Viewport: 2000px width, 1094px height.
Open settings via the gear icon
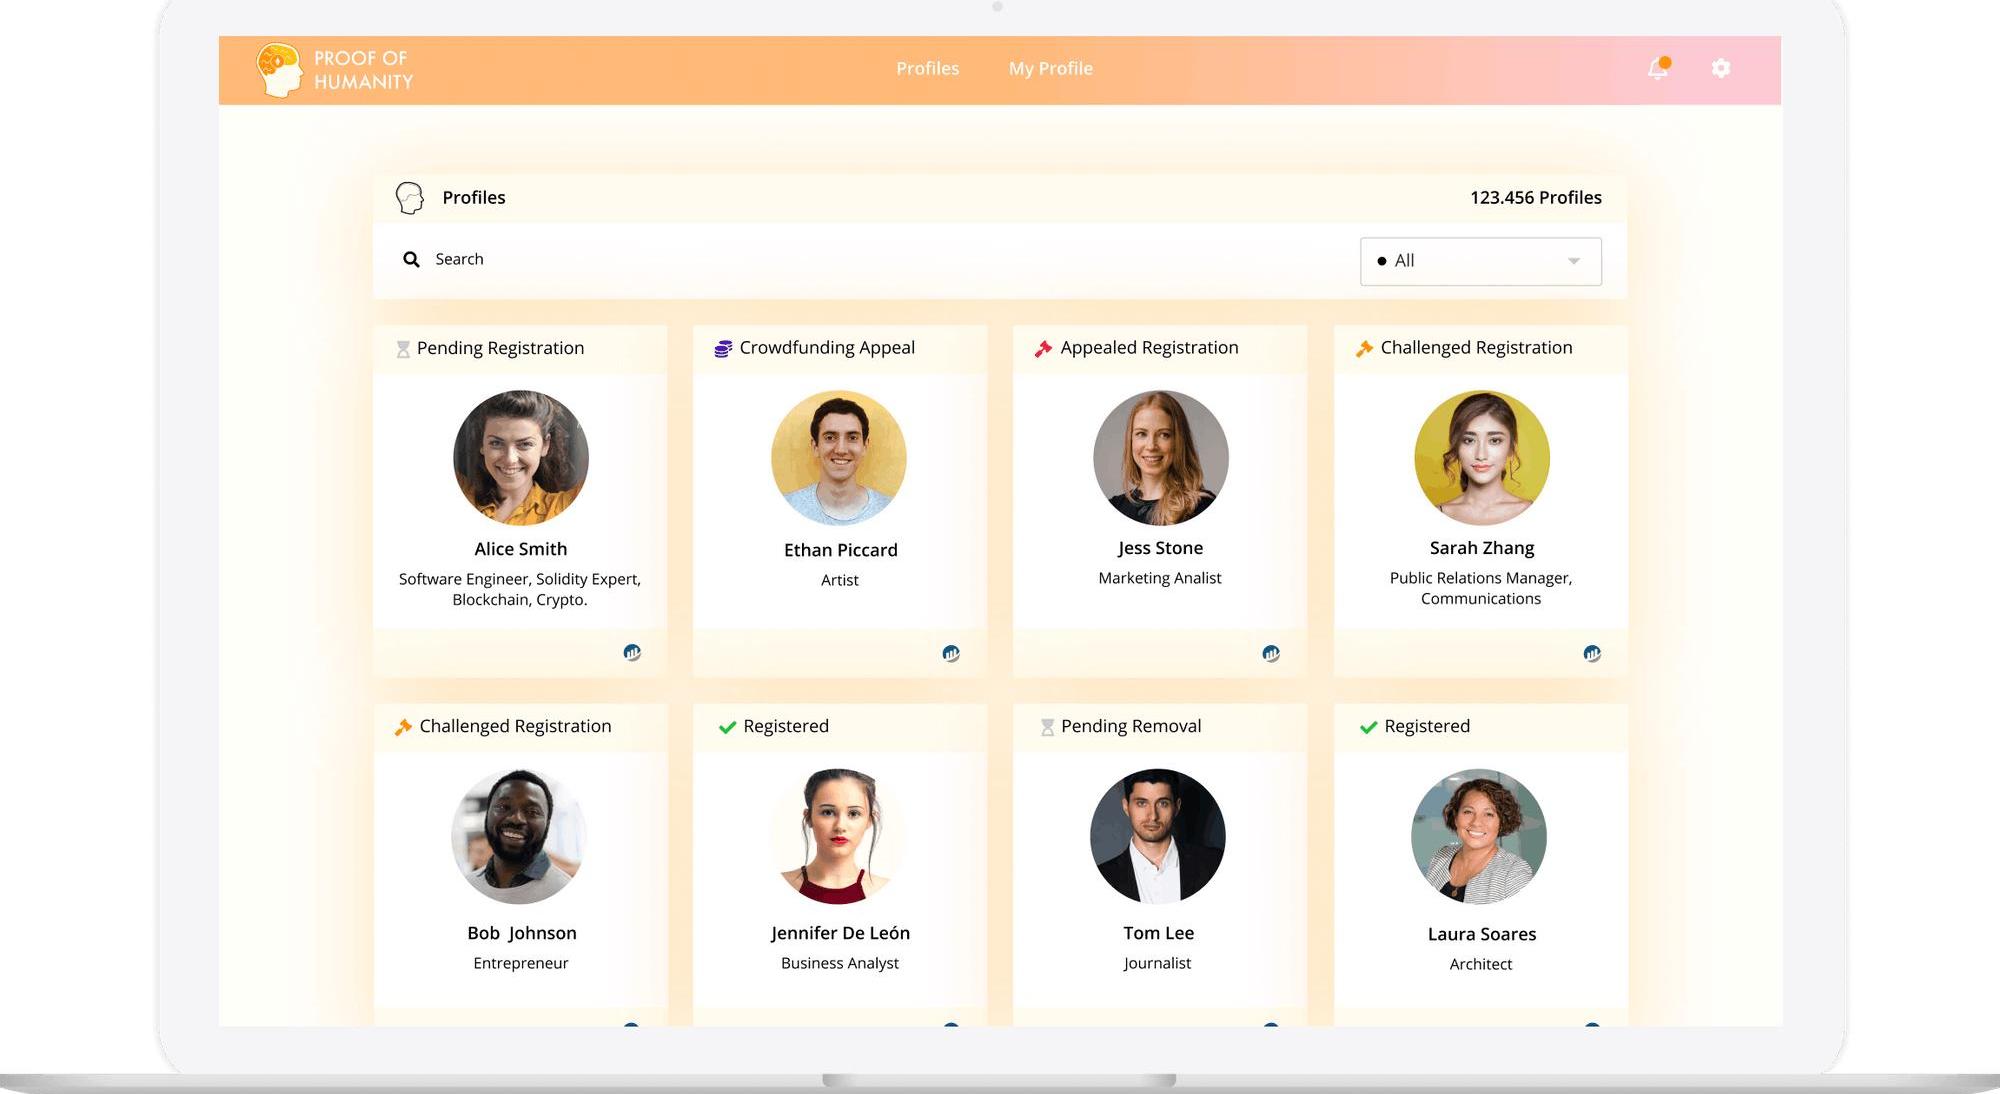click(x=1720, y=68)
